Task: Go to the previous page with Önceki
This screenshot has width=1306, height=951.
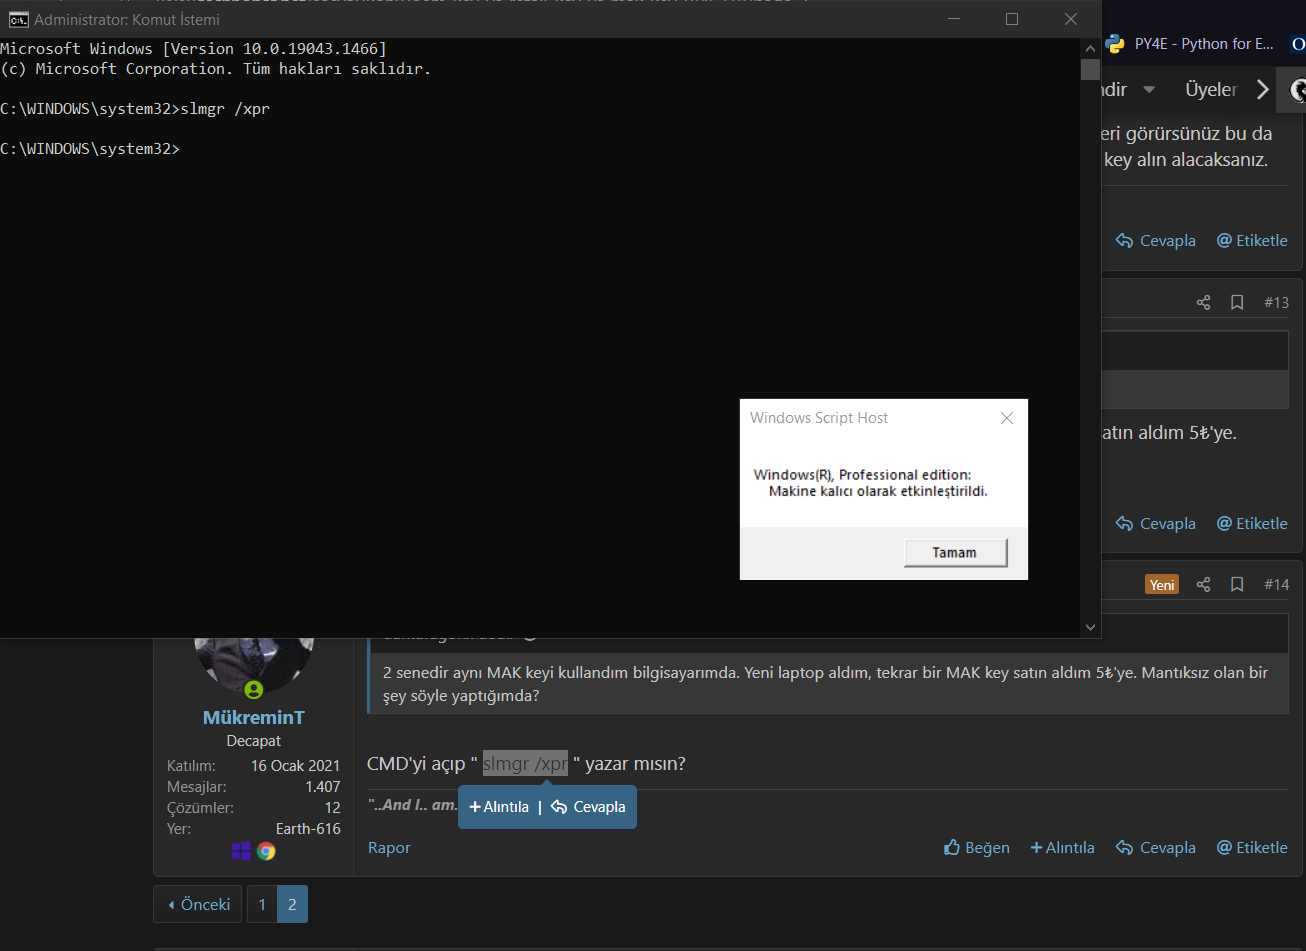Action: 200,904
